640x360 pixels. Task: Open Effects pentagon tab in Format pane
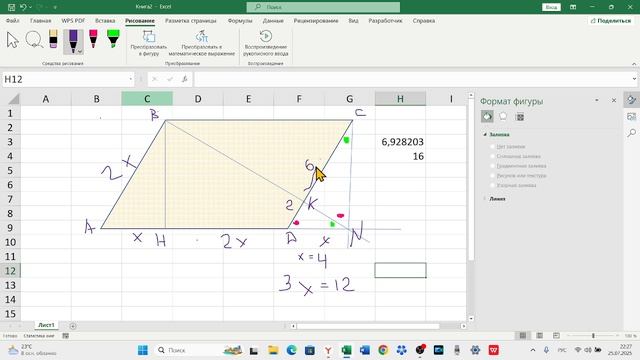click(503, 117)
